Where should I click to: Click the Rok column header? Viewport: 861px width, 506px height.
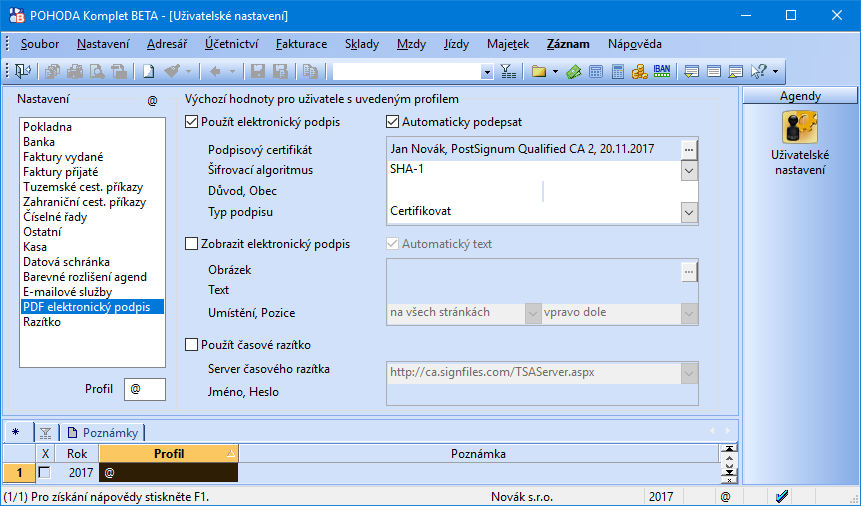(x=77, y=454)
